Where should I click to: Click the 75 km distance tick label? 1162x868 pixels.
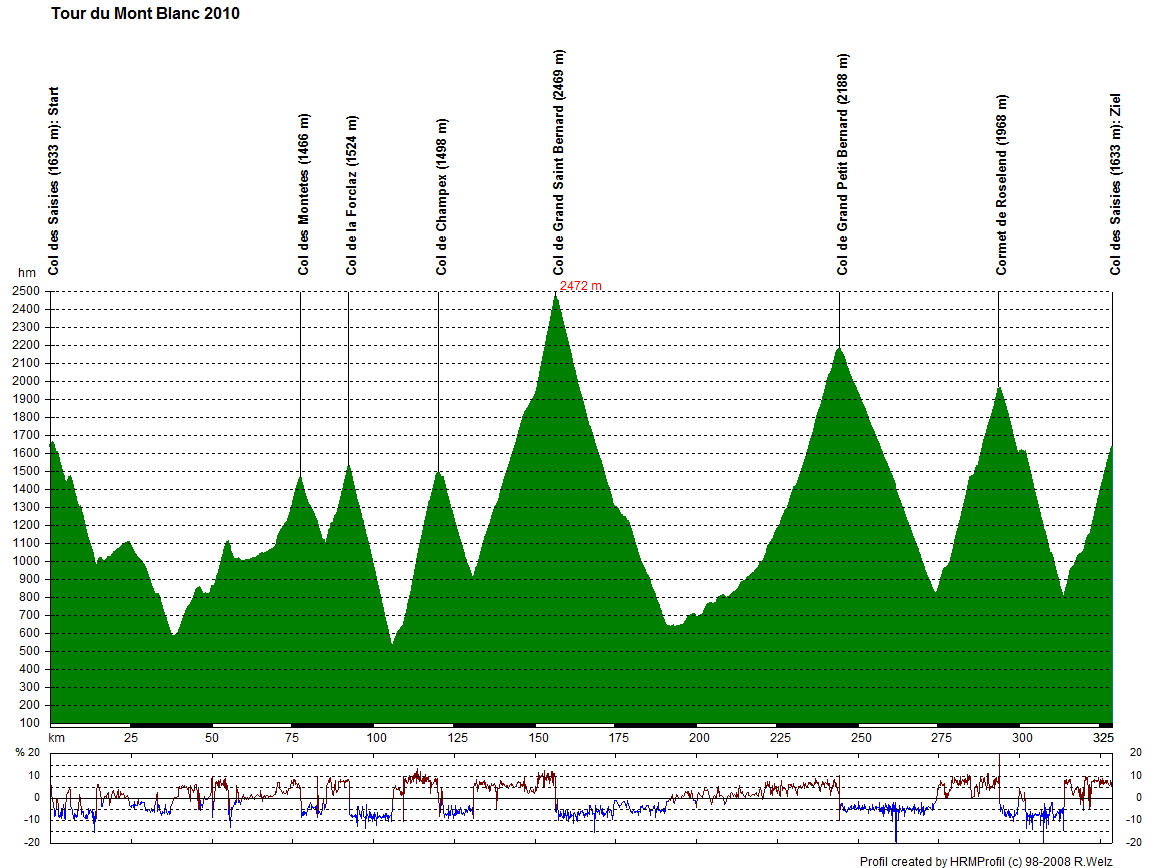tap(292, 738)
